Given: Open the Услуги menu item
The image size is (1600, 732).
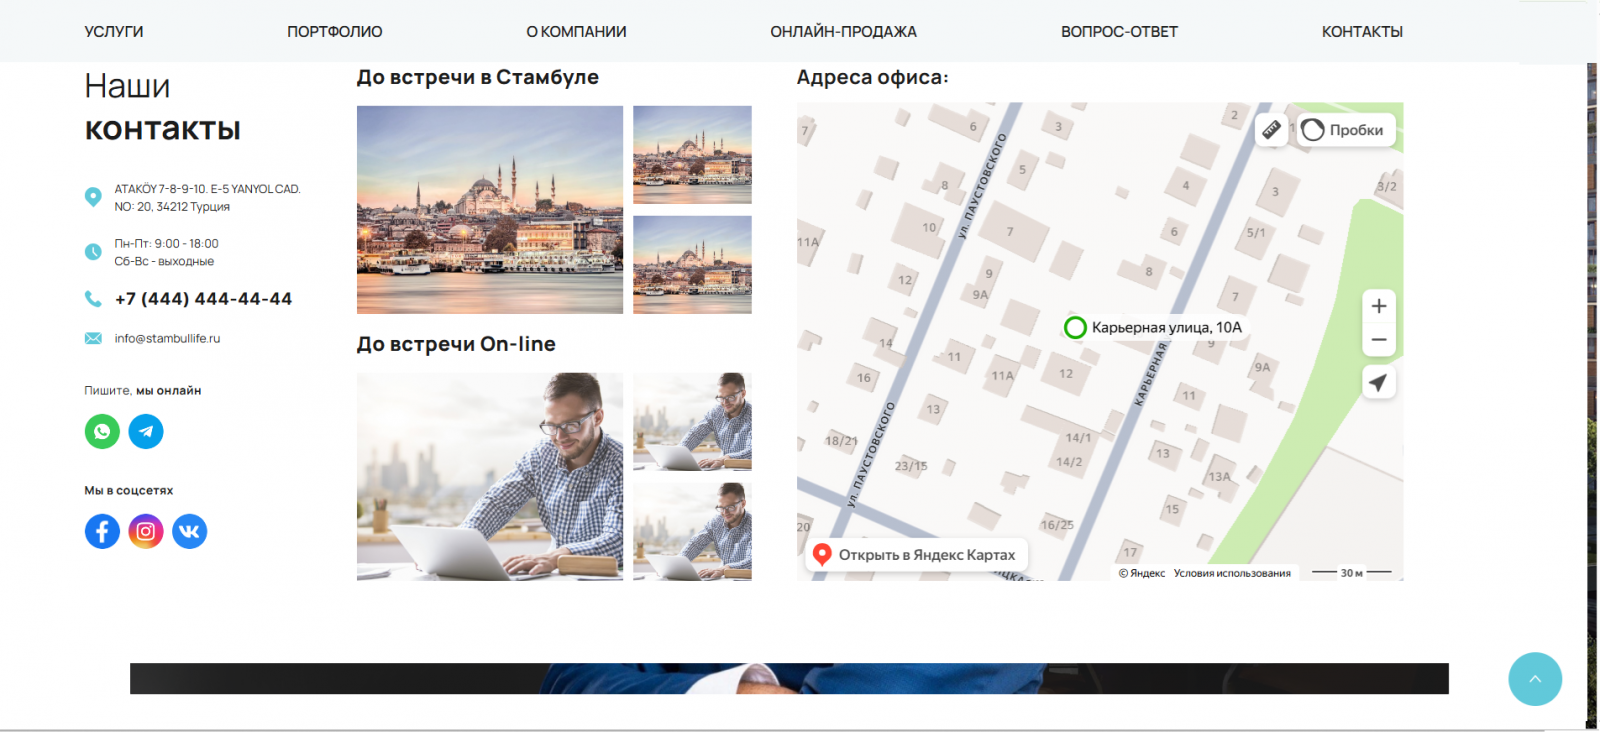Looking at the screenshot, I should pos(114,32).
